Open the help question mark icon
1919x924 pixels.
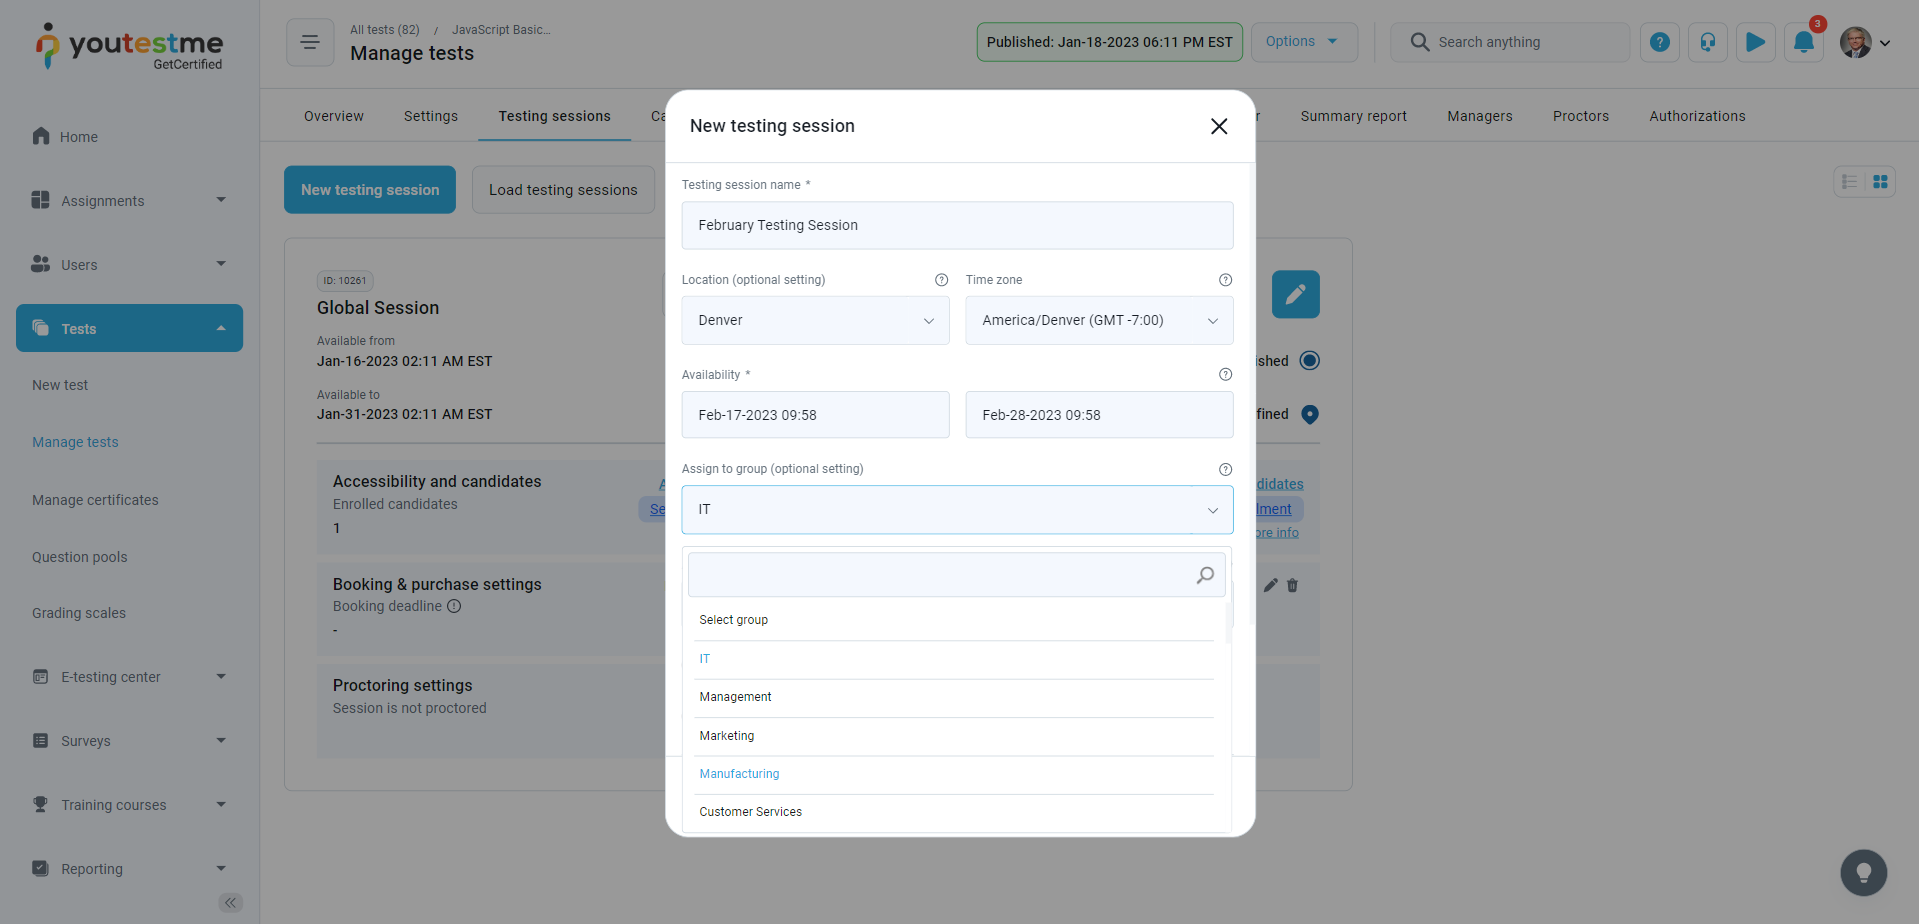click(1659, 42)
